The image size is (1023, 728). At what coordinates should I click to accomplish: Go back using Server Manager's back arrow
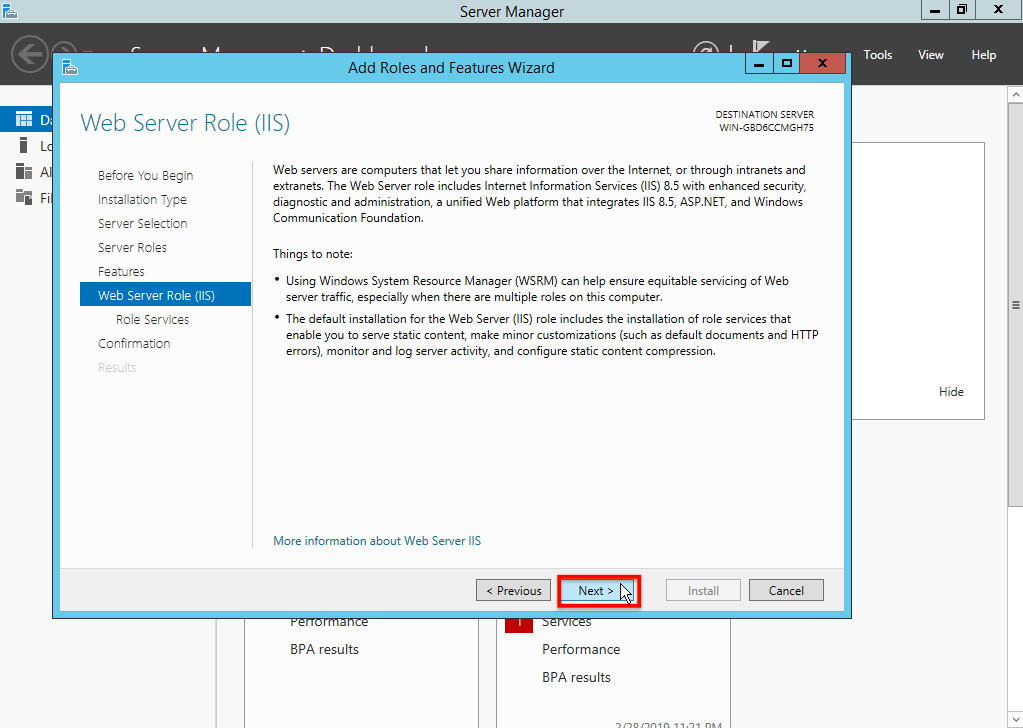coord(30,53)
